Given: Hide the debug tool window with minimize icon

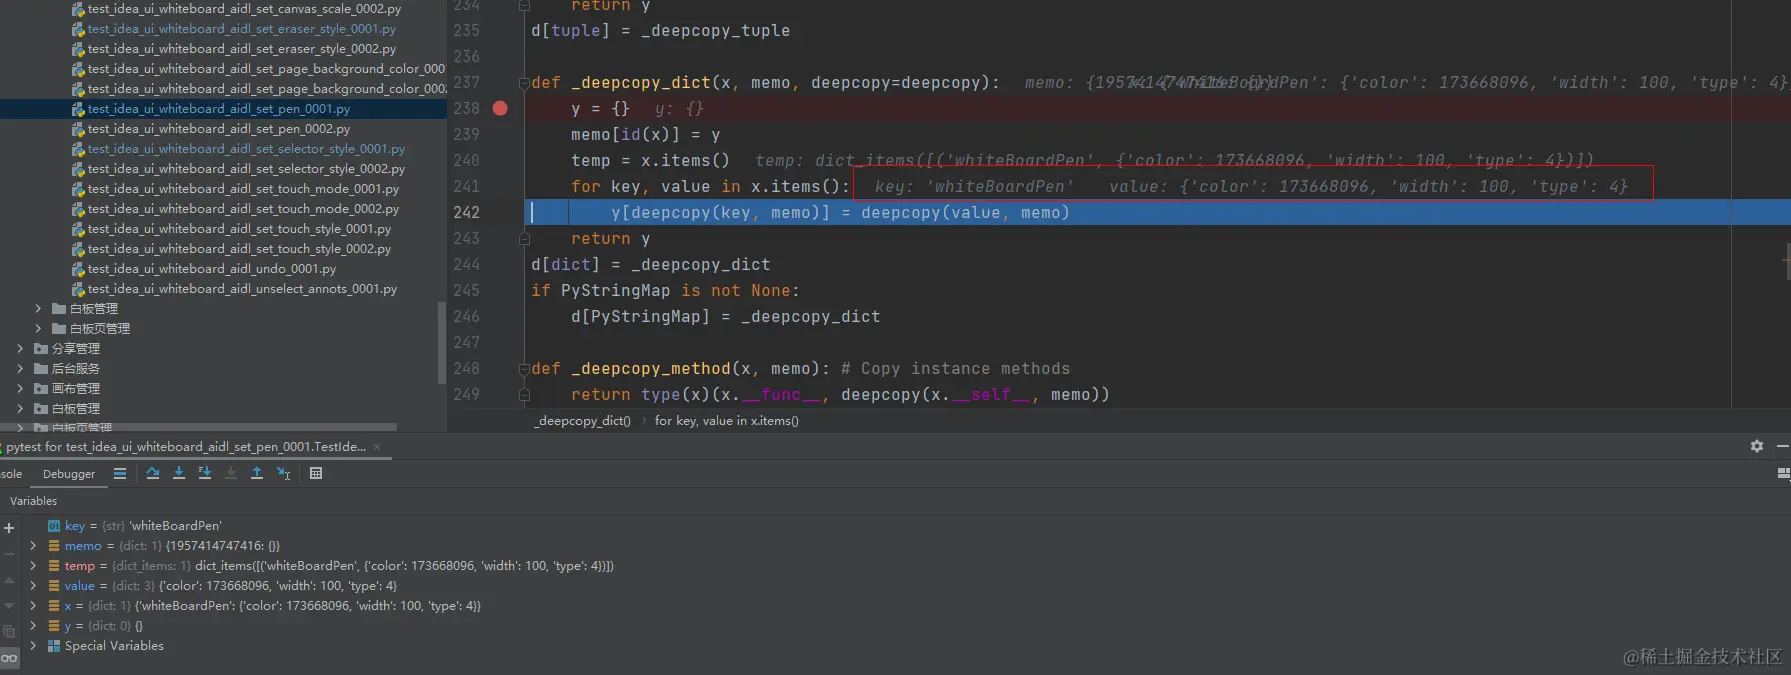Looking at the screenshot, I should [x=1783, y=446].
